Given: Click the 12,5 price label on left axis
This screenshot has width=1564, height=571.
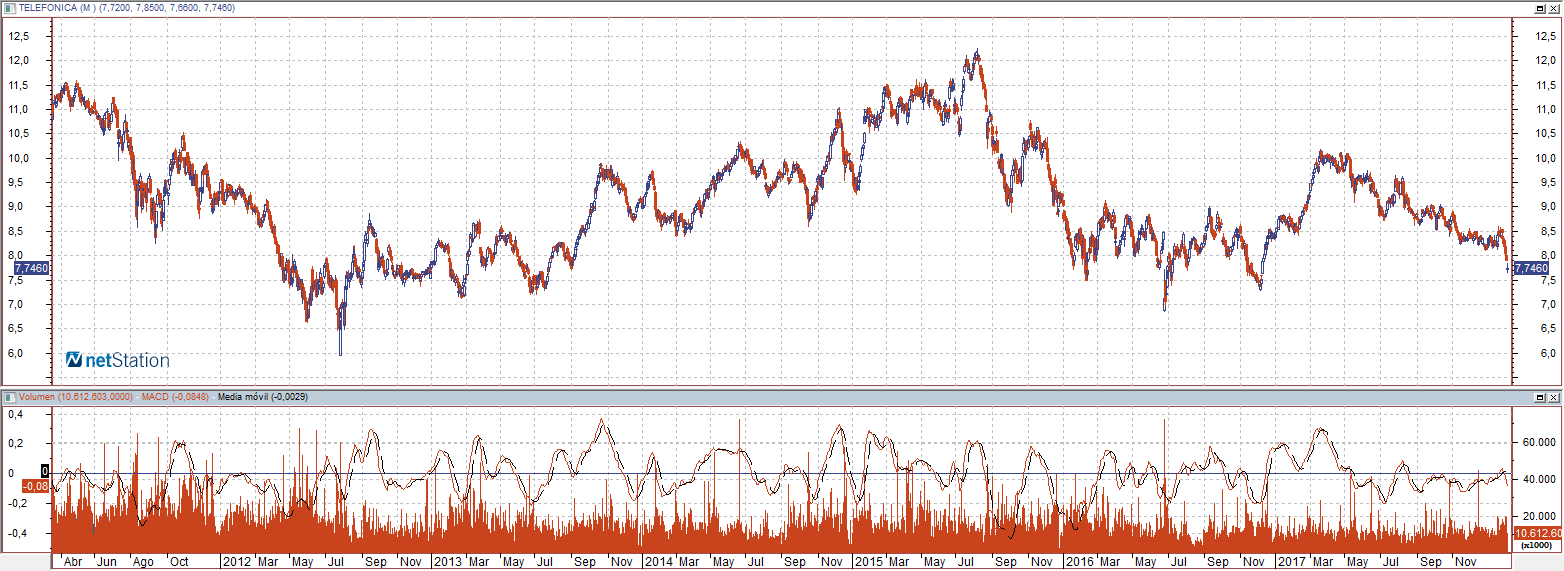Looking at the screenshot, I should click(x=18, y=36).
